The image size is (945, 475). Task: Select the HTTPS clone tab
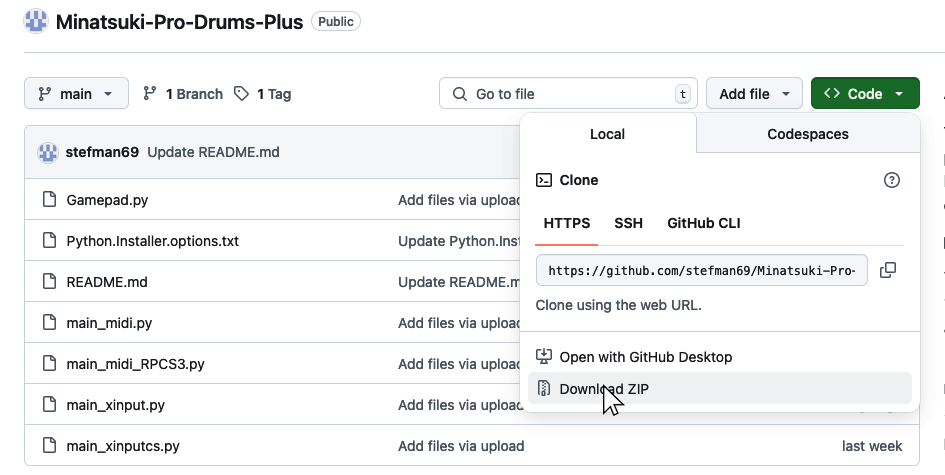pos(567,223)
